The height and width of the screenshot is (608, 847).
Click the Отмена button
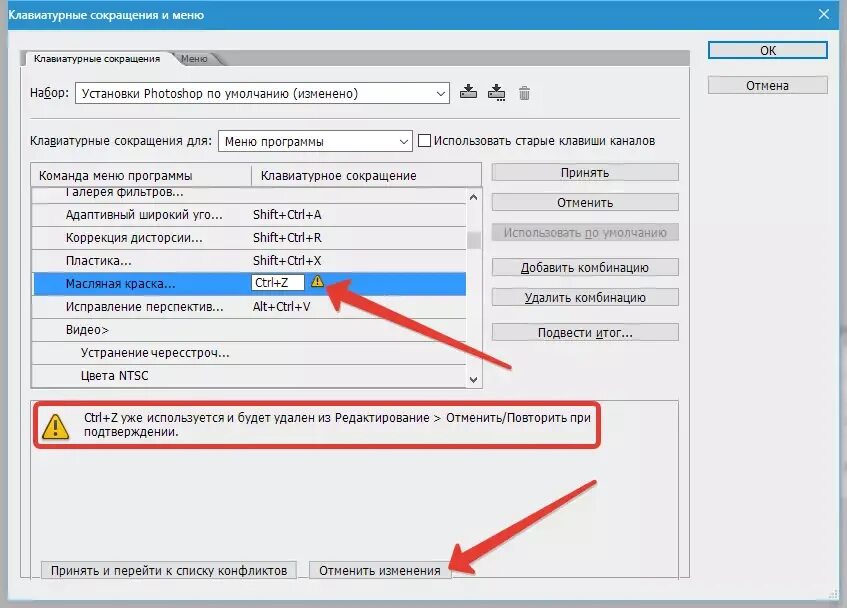click(768, 85)
